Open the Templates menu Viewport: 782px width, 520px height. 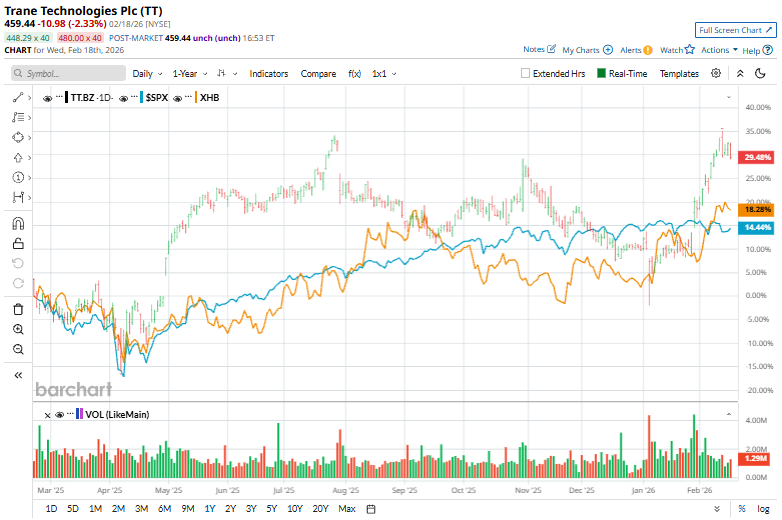pos(679,74)
